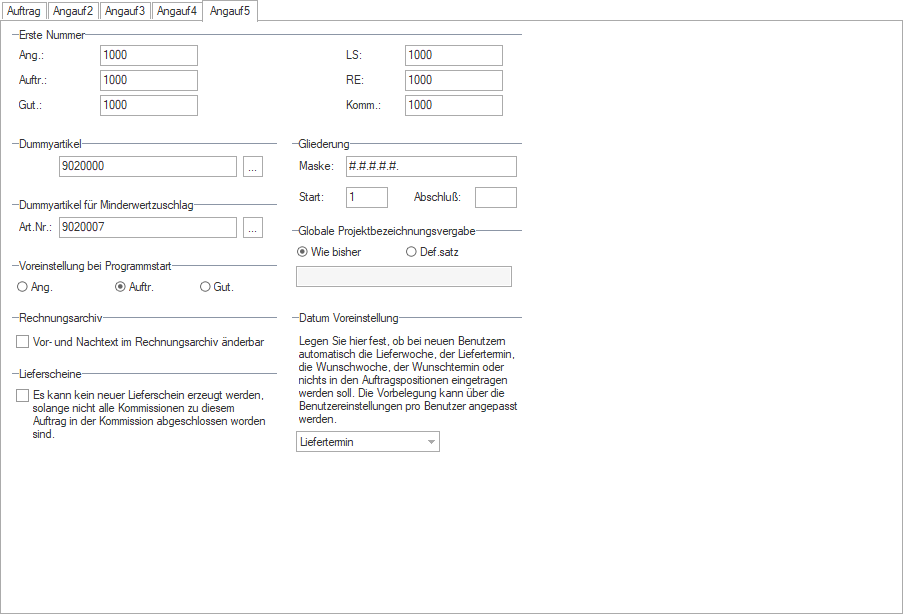Click the Maske input field
This screenshot has height=615, width=903.
point(431,166)
